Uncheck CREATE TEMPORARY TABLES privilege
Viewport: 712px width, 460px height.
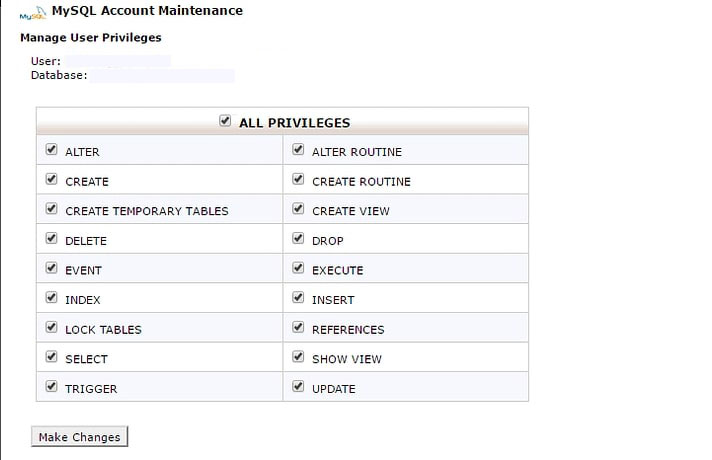pyautogui.click(x=51, y=209)
